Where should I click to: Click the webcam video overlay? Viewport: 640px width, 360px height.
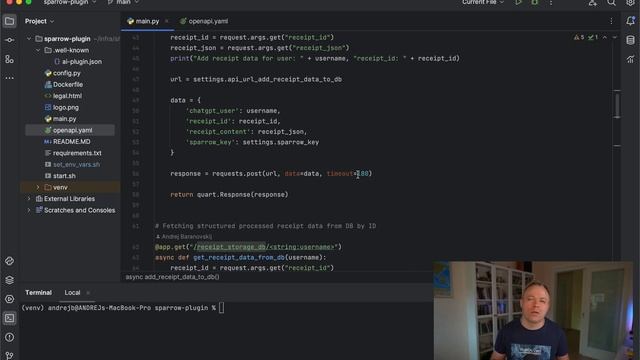pos(533,311)
